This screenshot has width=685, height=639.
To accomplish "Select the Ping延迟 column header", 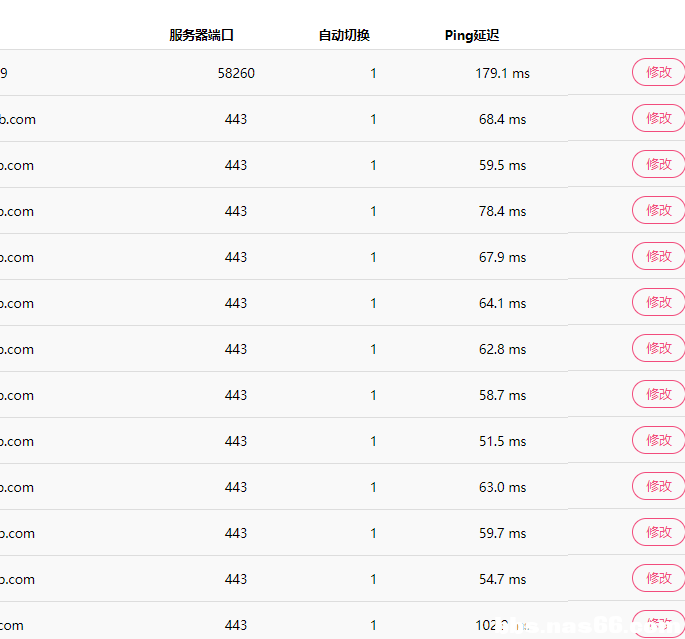I will [x=471, y=35].
